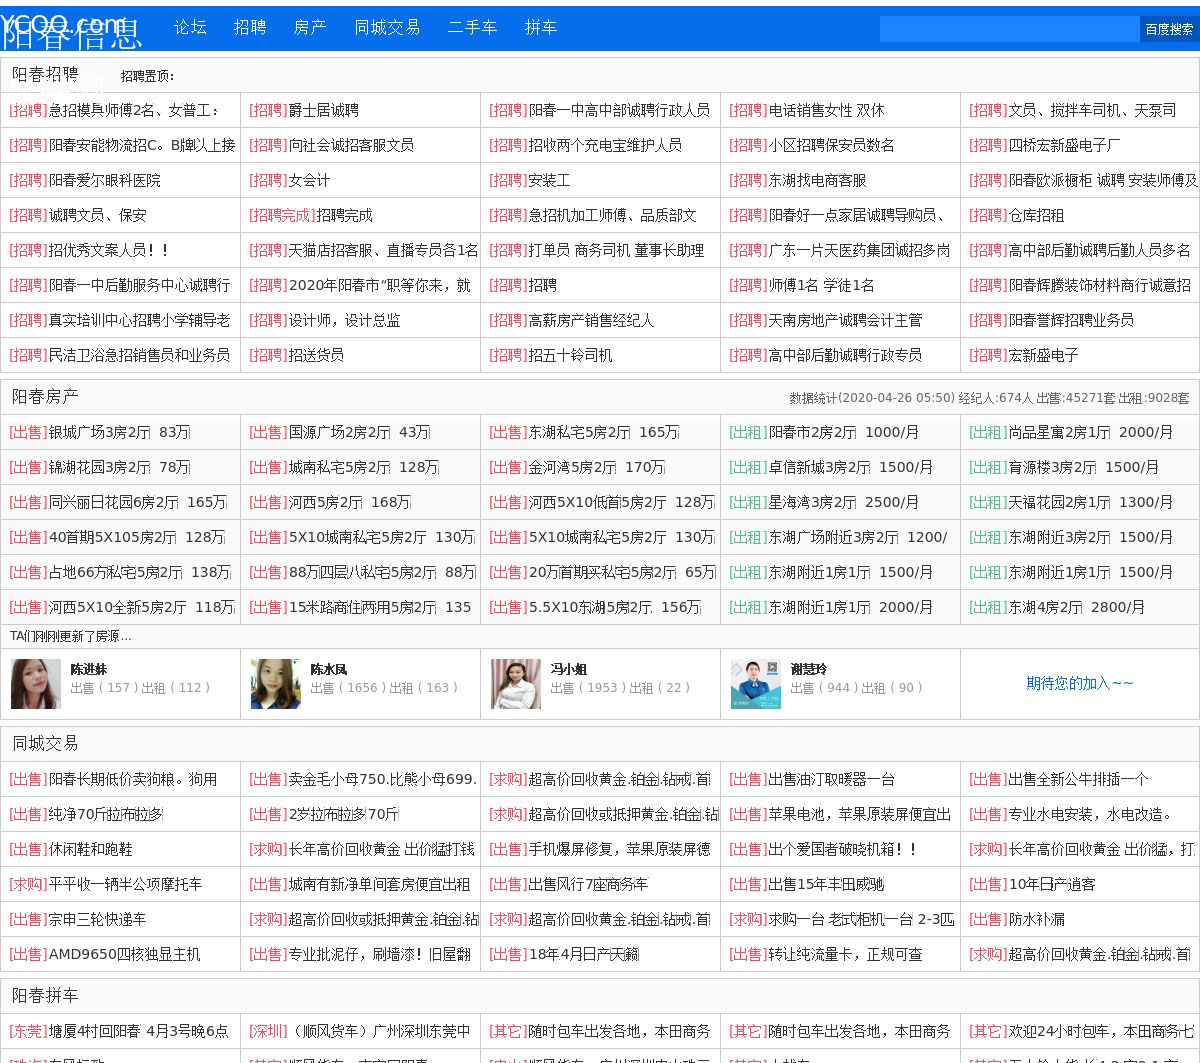The width and height of the screenshot is (1200, 1063).
Task: Switch to 二手车 navigation item
Action: tap(472, 28)
